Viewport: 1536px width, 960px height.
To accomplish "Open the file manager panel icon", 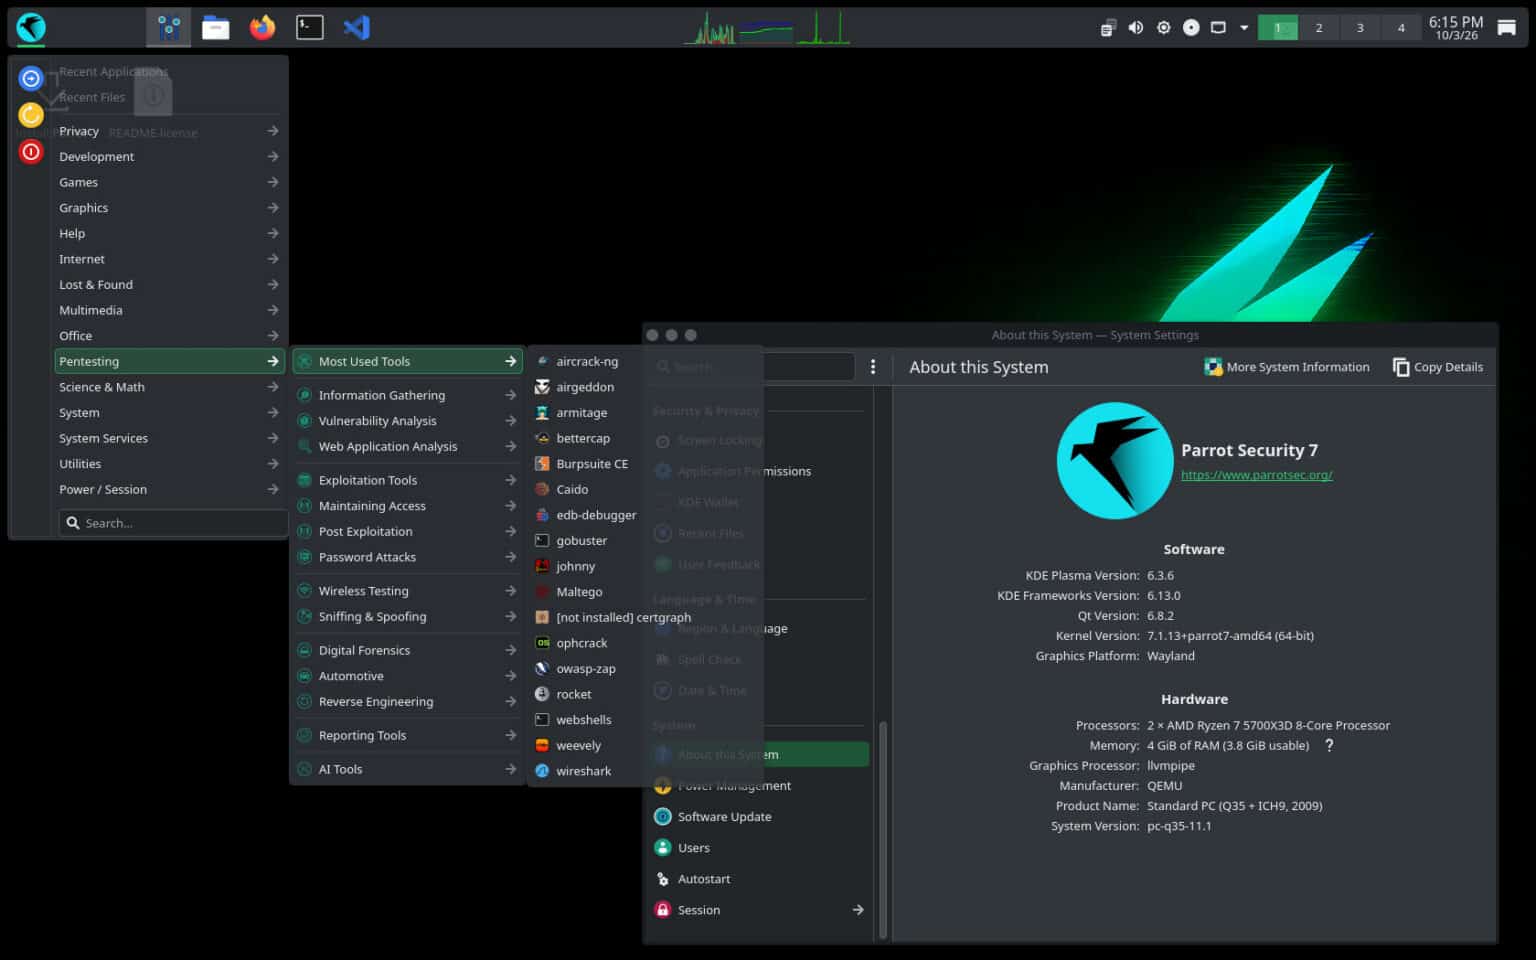I will click(x=215, y=27).
